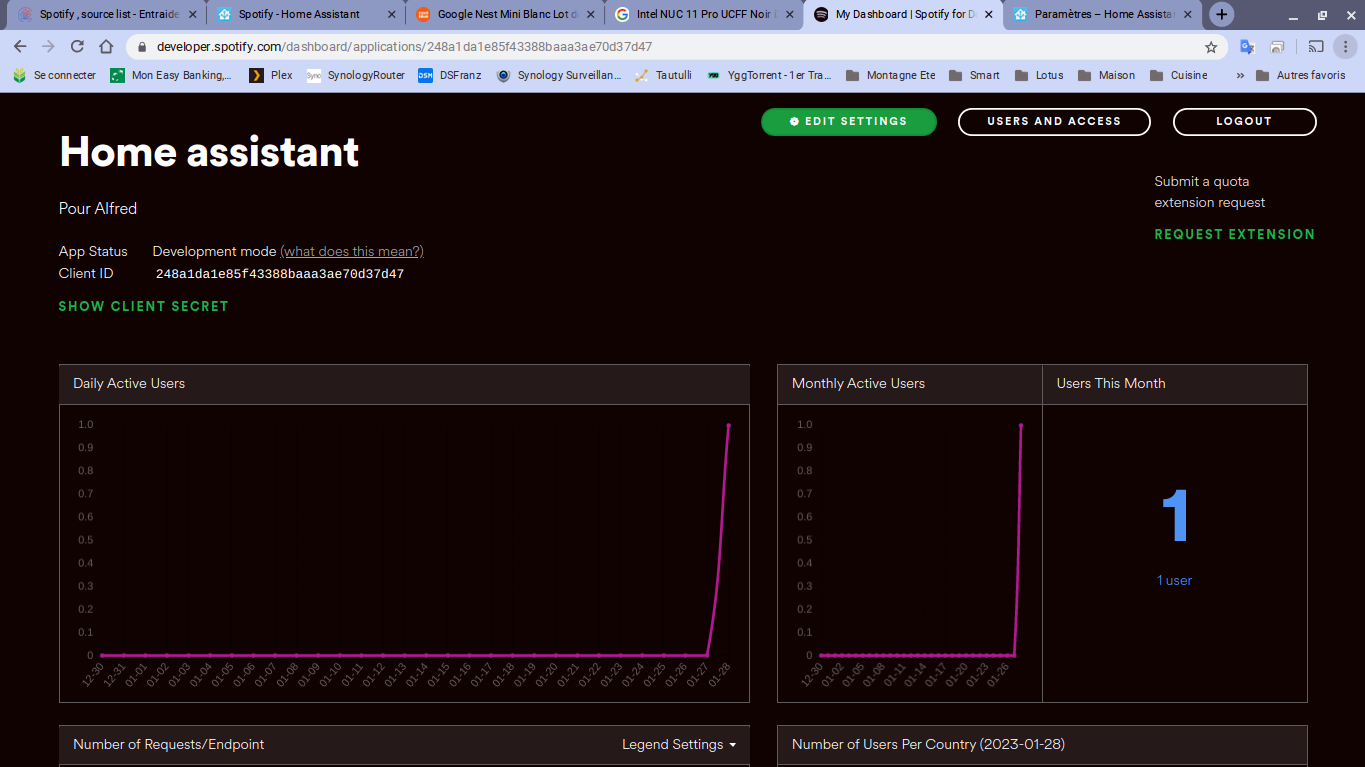Open the DSFranz bookmark
This screenshot has height=767, width=1365.
[450, 75]
